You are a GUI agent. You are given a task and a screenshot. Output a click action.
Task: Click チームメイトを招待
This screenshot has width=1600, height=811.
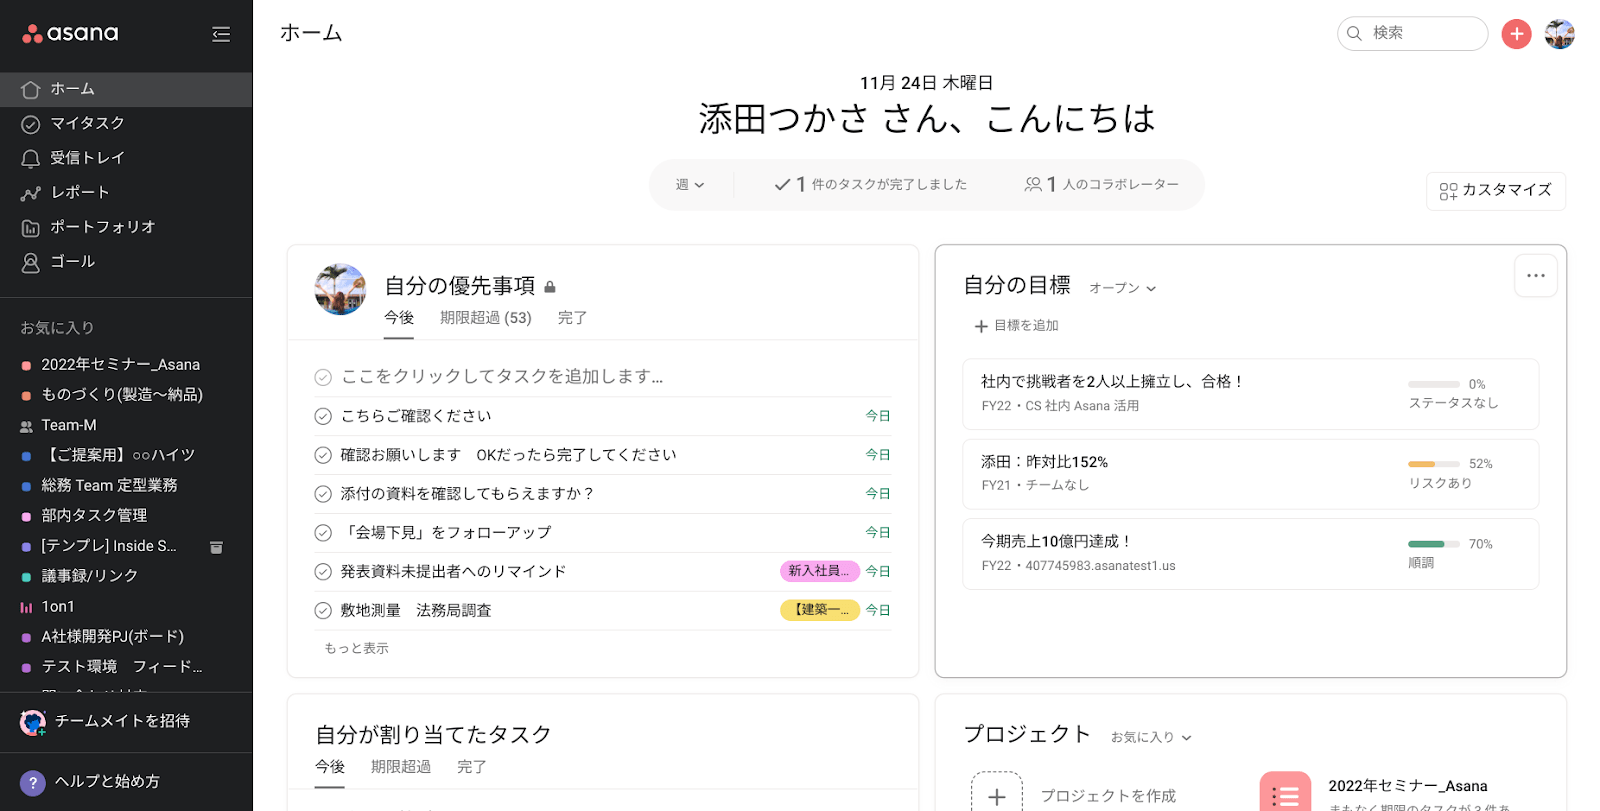(122, 721)
